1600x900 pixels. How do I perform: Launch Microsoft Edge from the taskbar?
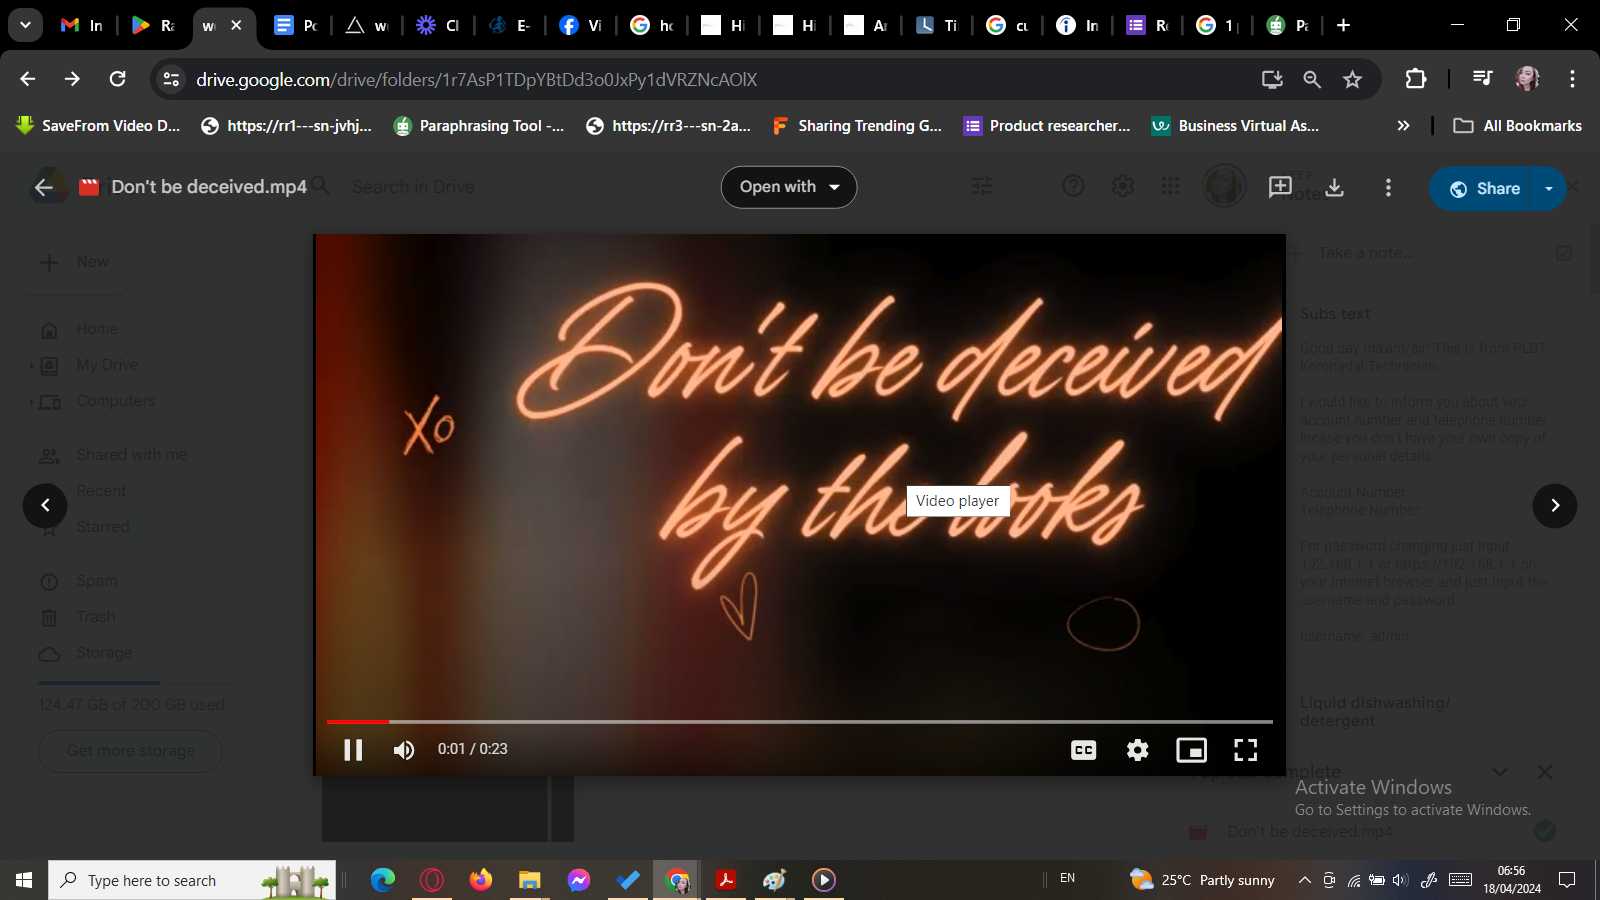tap(383, 880)
